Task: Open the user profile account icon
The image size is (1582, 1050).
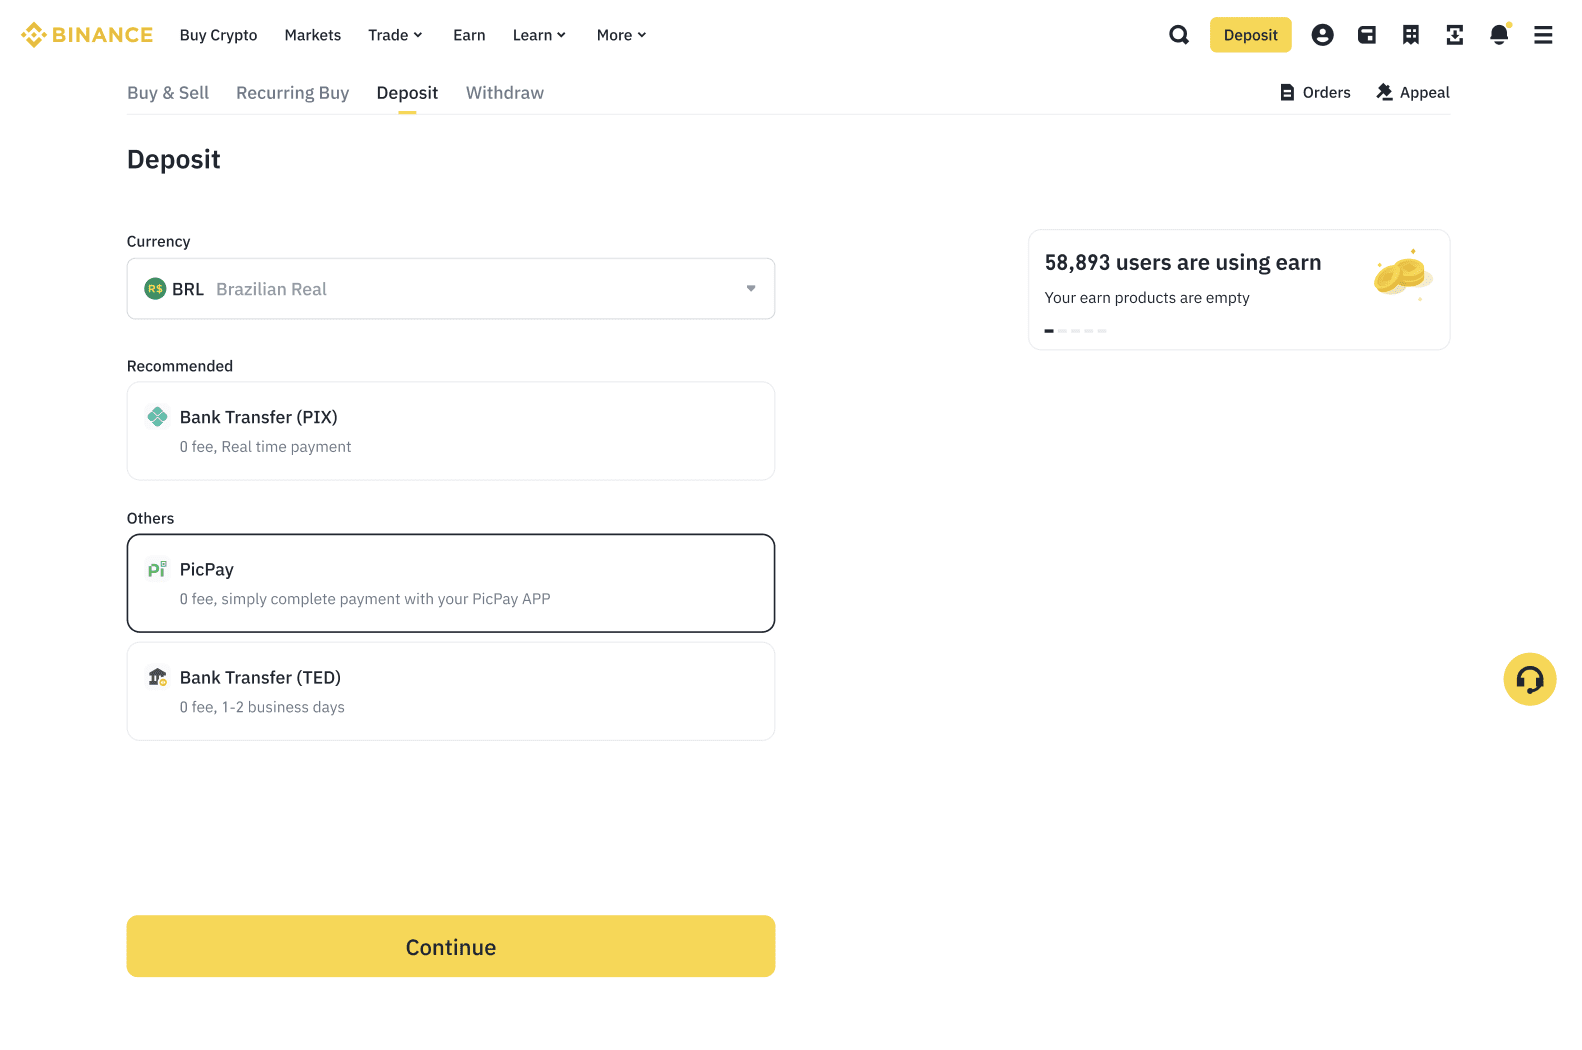Action: pos(1322,35)
